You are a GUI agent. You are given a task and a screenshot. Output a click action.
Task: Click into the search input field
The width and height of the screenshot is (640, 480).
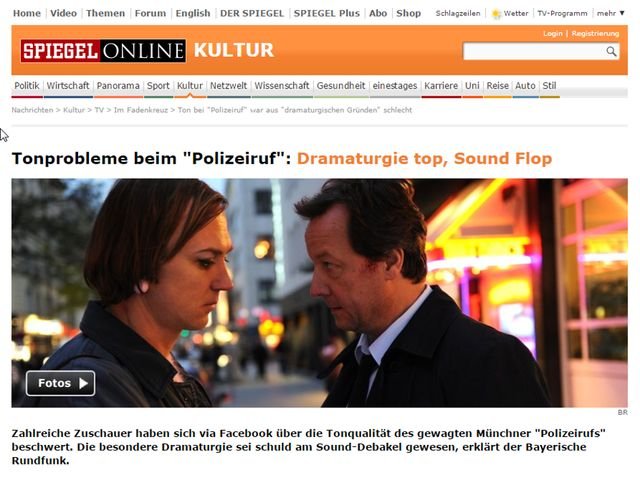pyautogui.click(x=535, y=51)
